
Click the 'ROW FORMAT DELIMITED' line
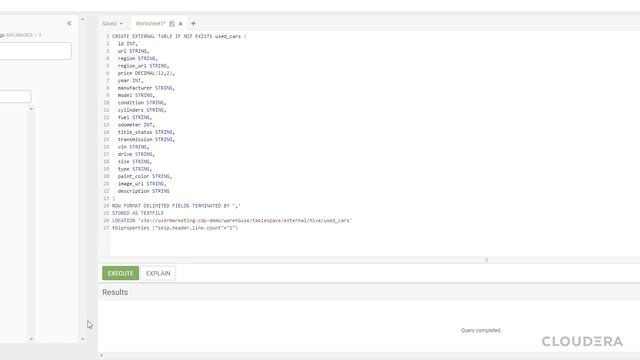(176, 206)
